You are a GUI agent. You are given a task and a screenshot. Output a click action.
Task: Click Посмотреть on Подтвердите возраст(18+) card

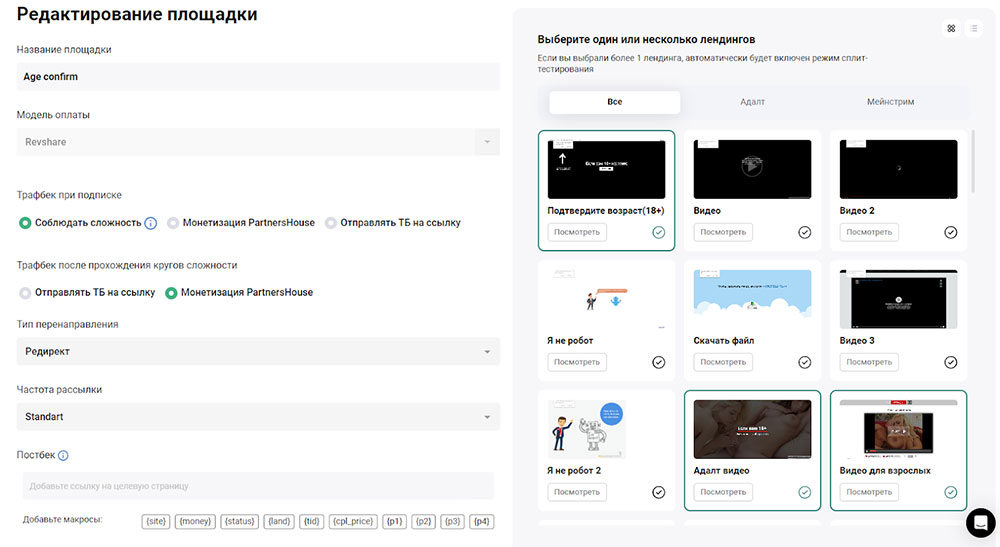click(x=577, y=232)
